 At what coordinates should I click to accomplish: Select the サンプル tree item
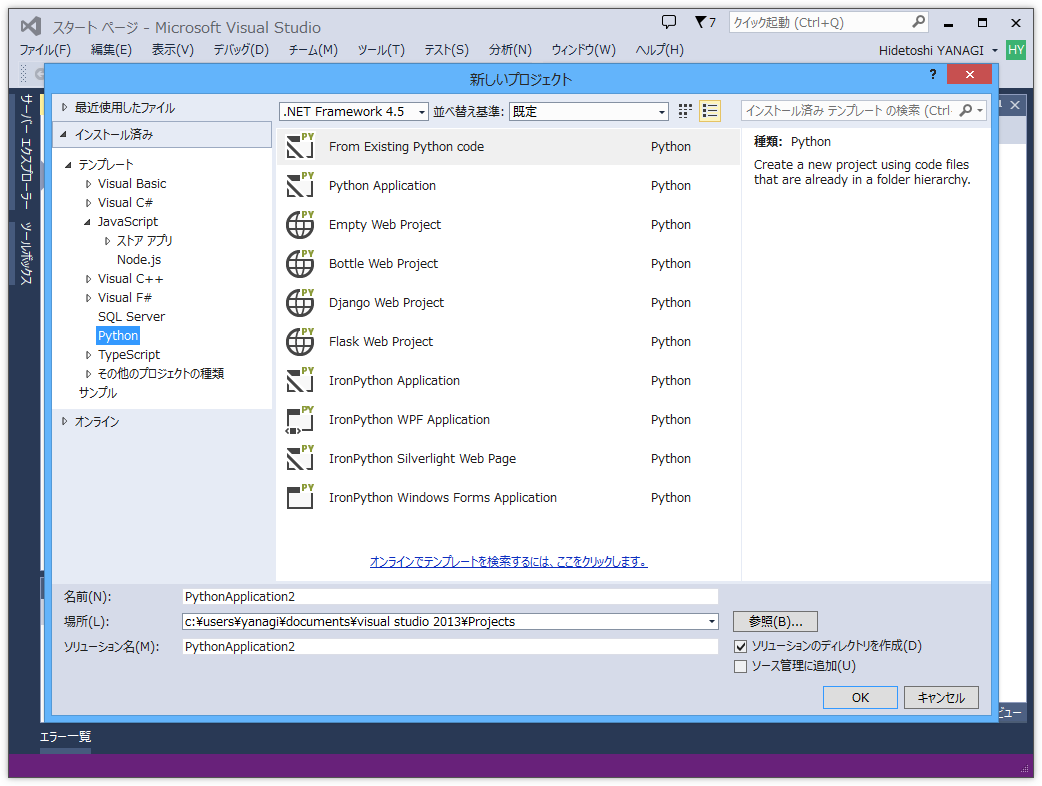click(x=98, y=393)
